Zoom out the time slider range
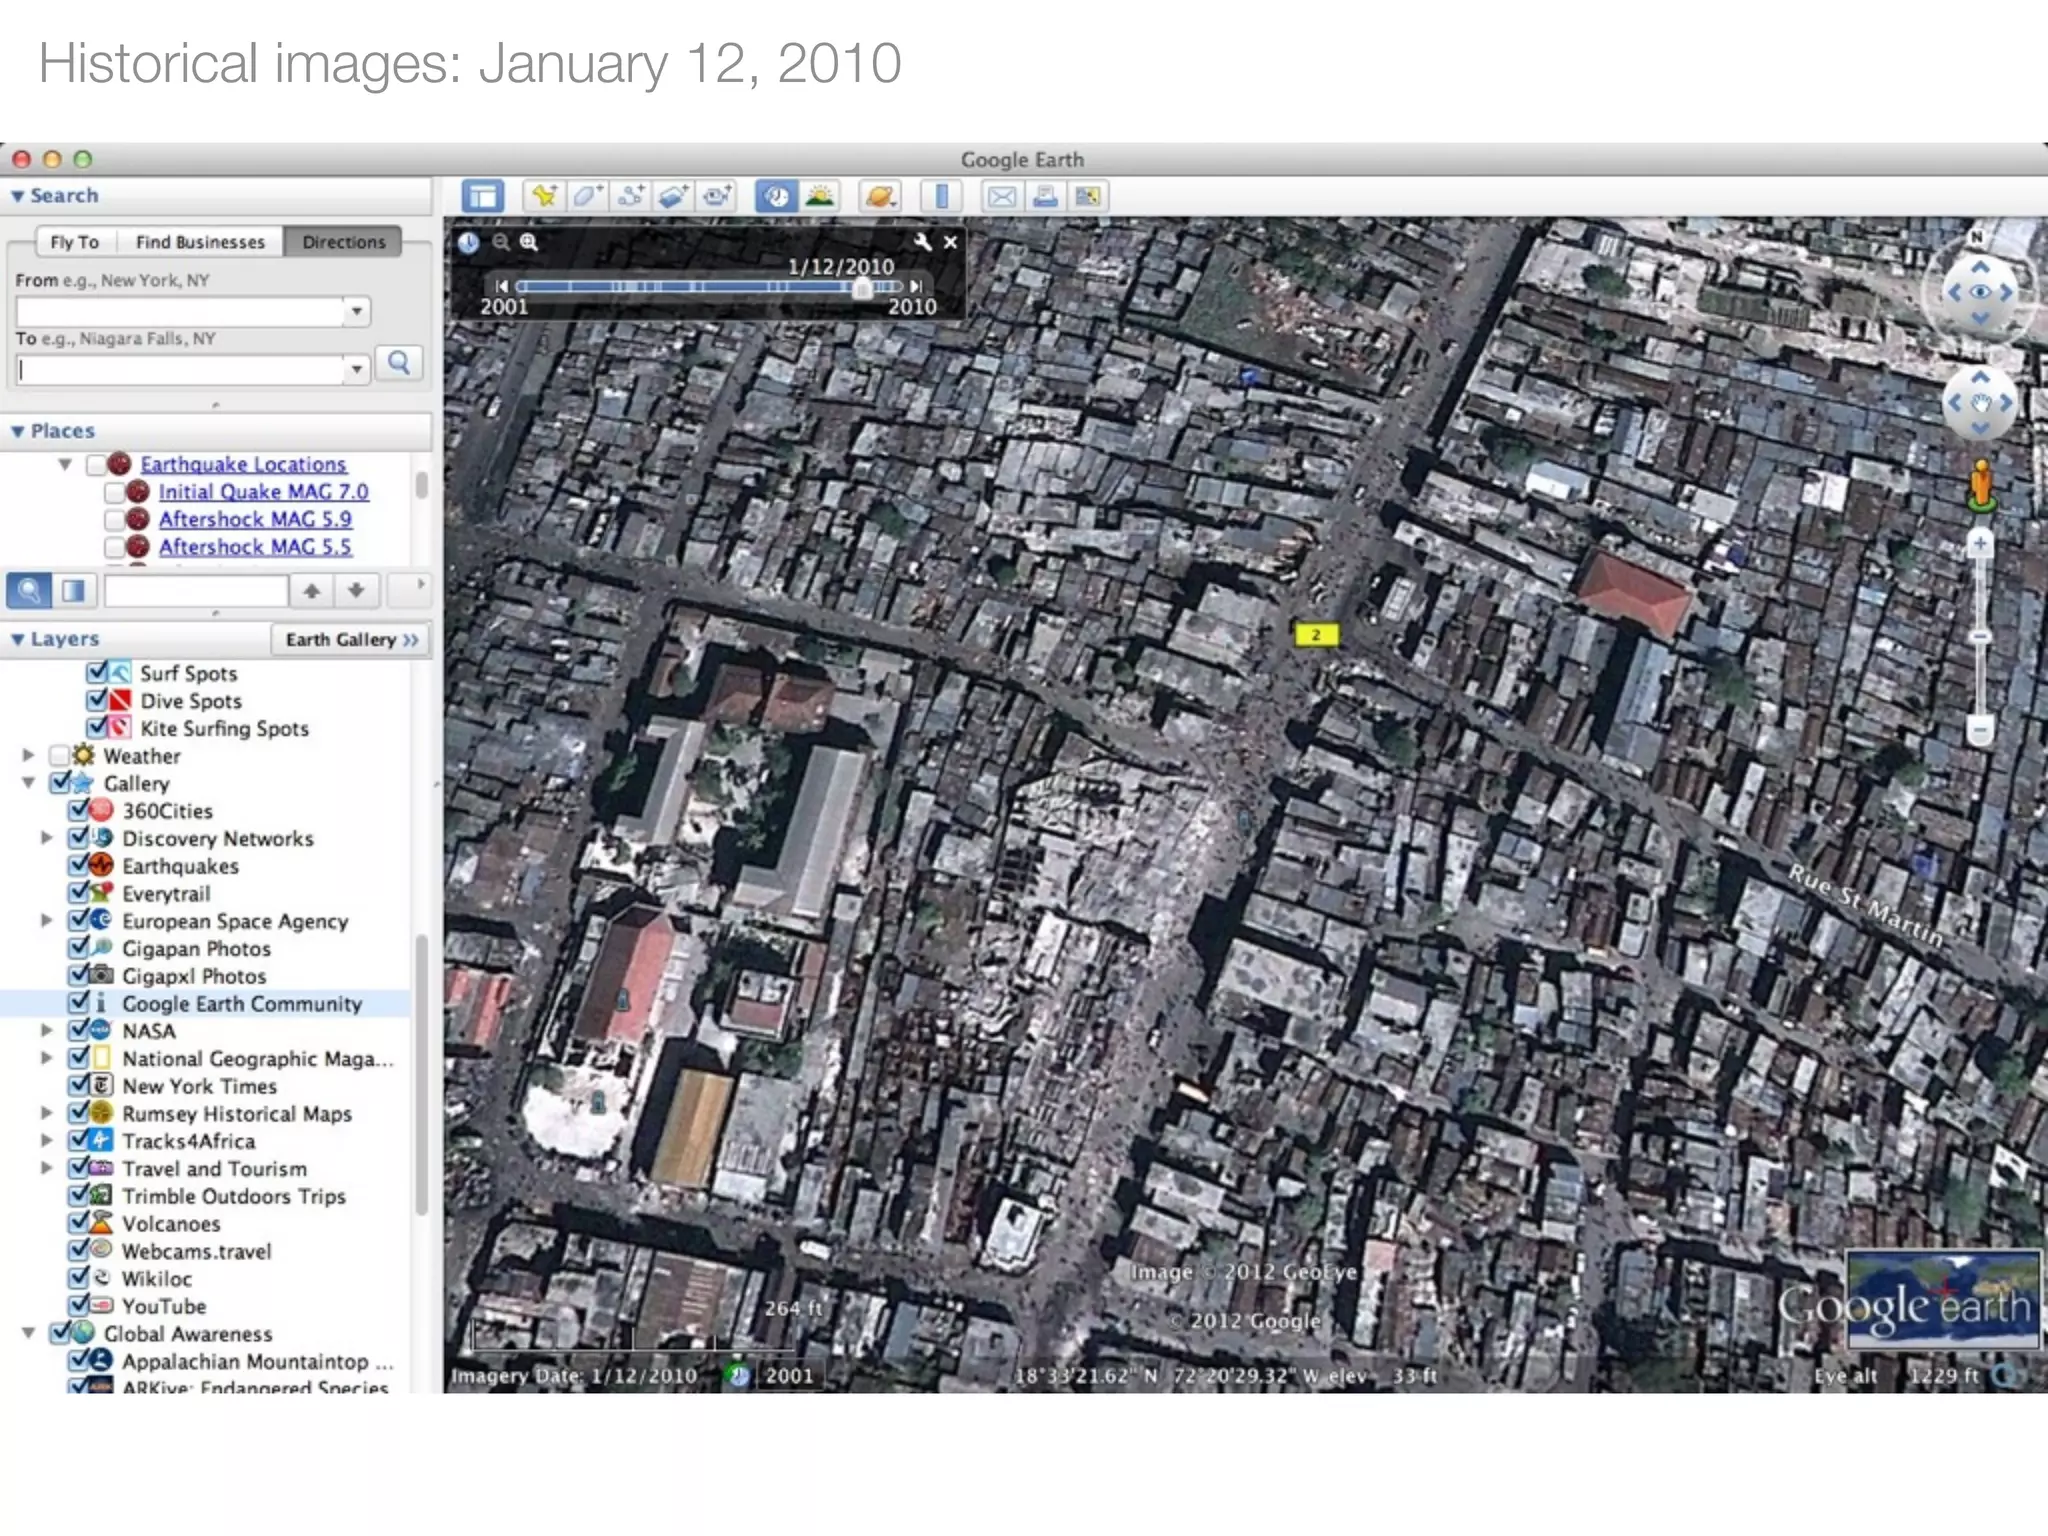This screenshot has width=2048, height=1536. click(500, 242)
